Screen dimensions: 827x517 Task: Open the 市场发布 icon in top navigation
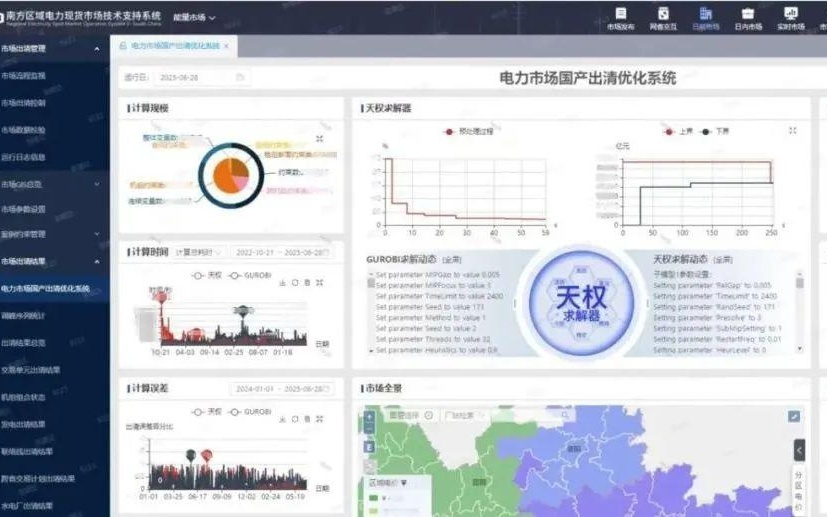(621, 18)
